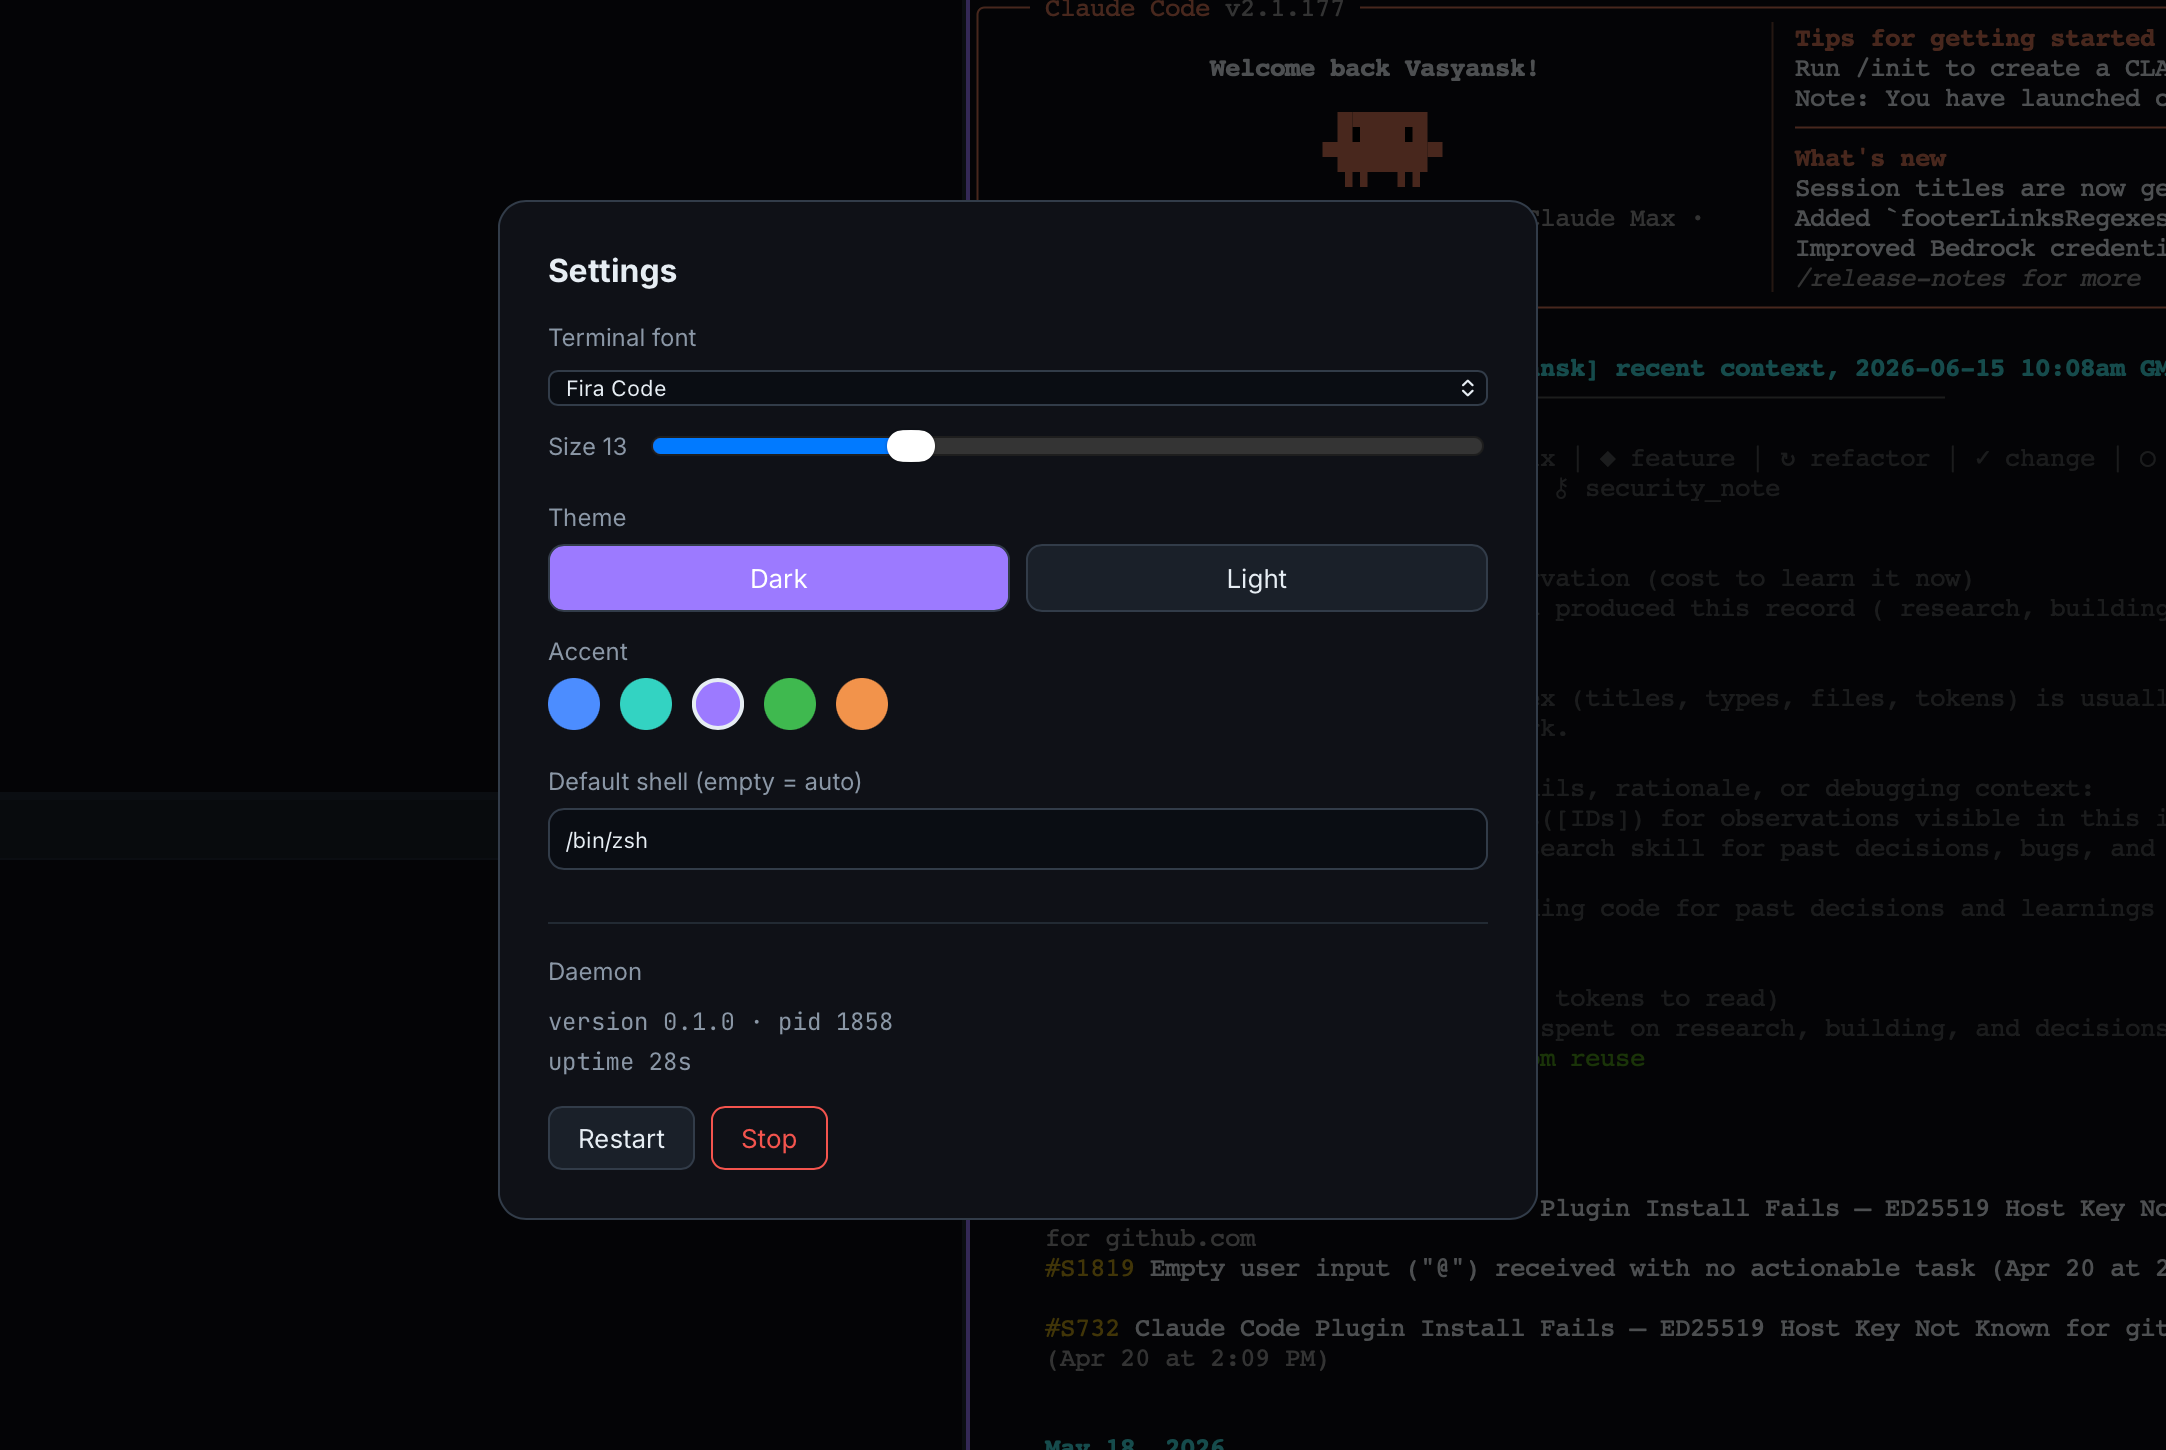This screenshot has width=2166, height=1450.
Task: Click the "Theme" section label
Action: click(x=587, y=518)
